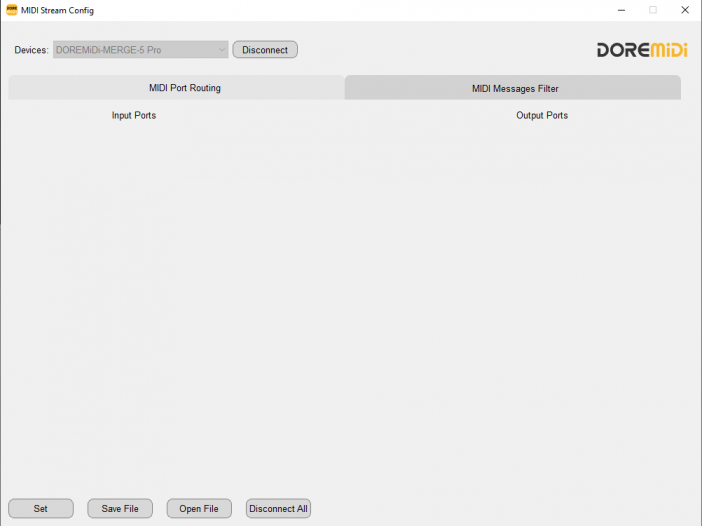Click the Output Ports label
The height and width of the screenshot is (526, 702).
(x=542, y=115)
